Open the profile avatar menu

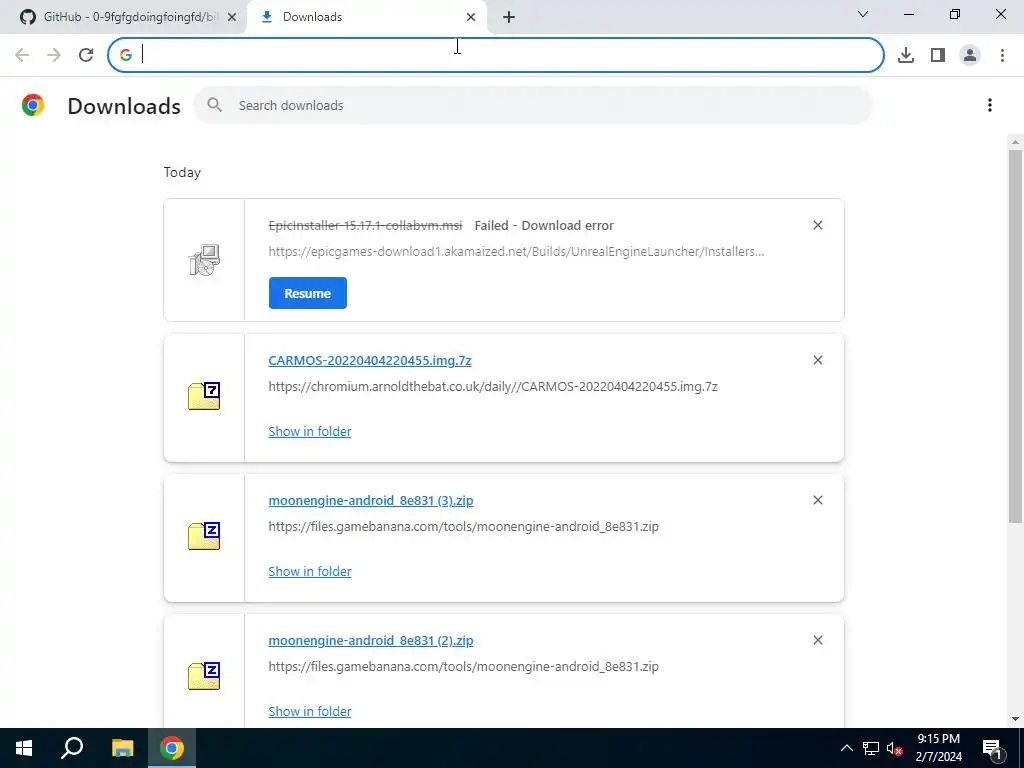click(x=970, y=55)
